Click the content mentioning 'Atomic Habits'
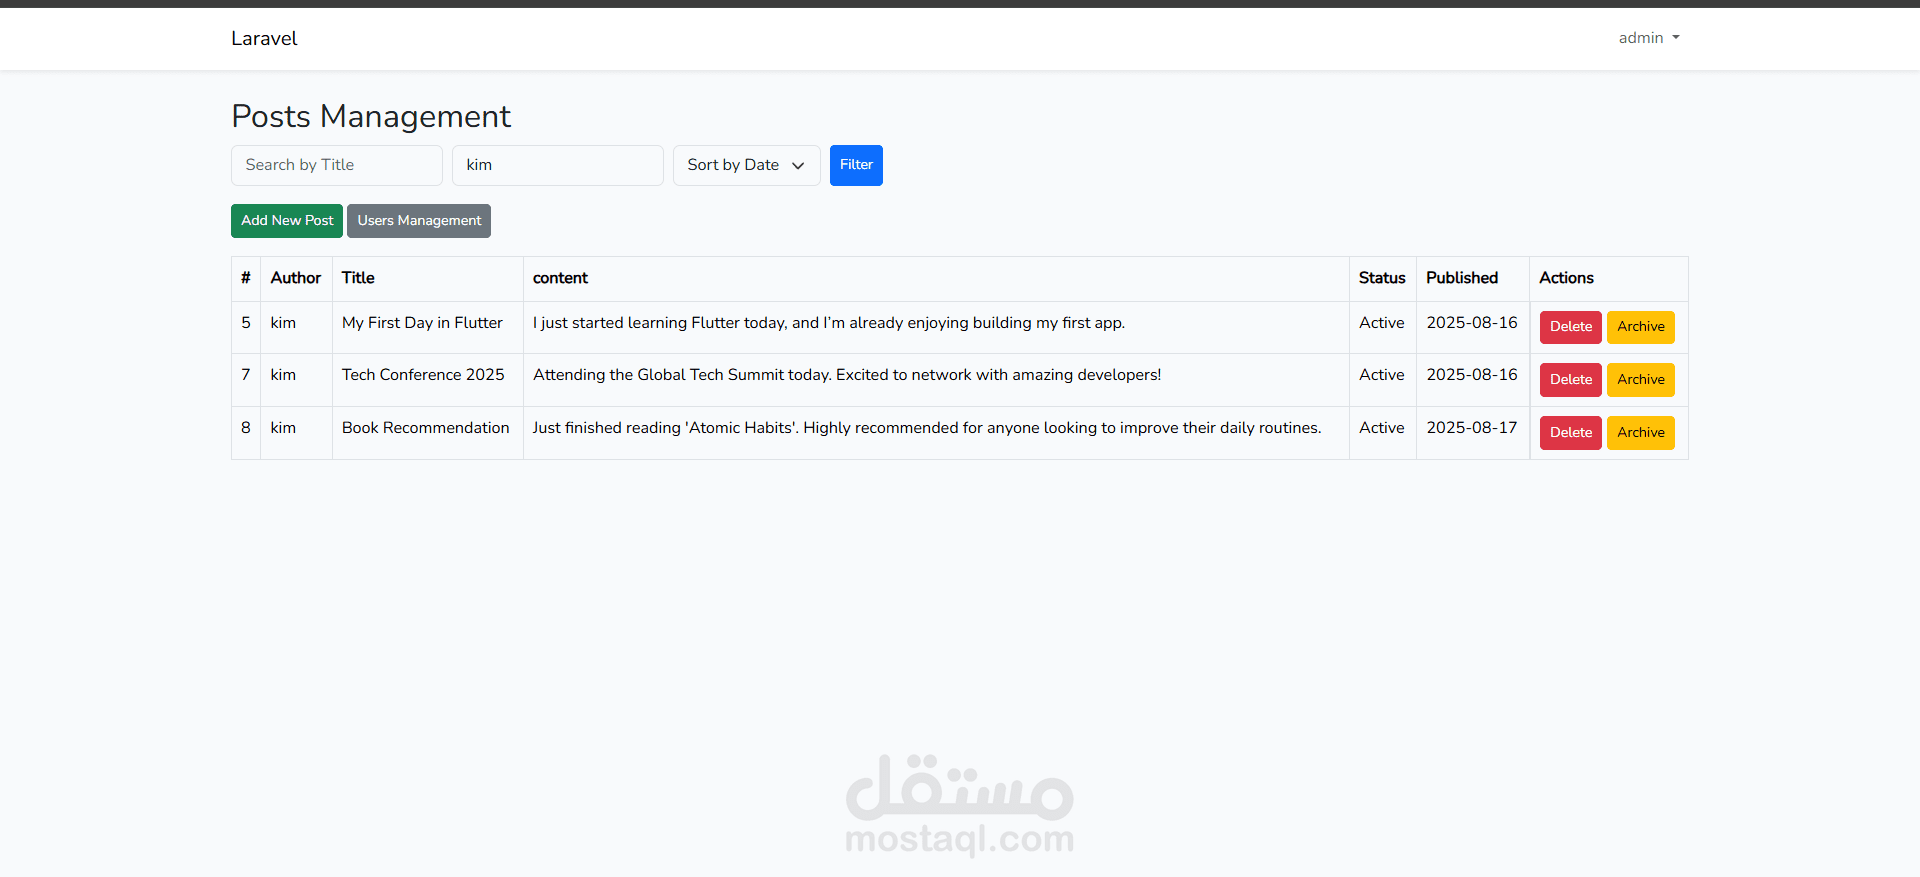1920x877 pixels. point(927,428)
